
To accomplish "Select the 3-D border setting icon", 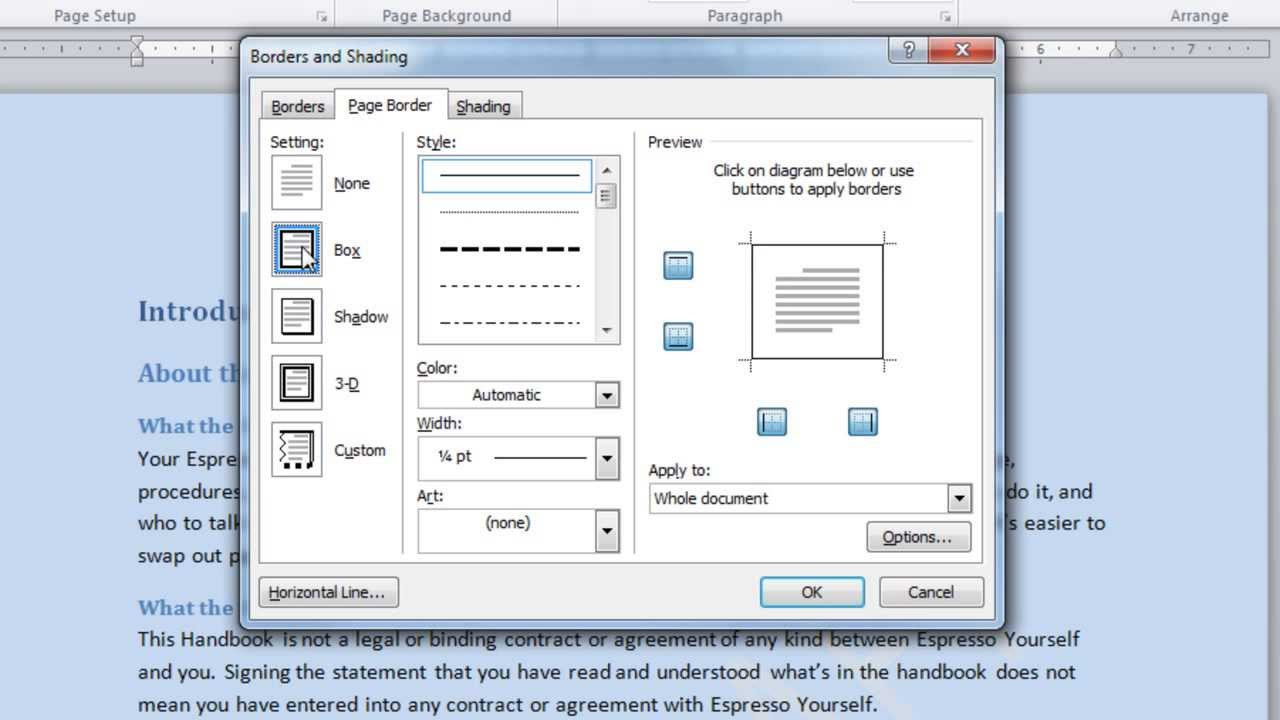I will 297,383.
